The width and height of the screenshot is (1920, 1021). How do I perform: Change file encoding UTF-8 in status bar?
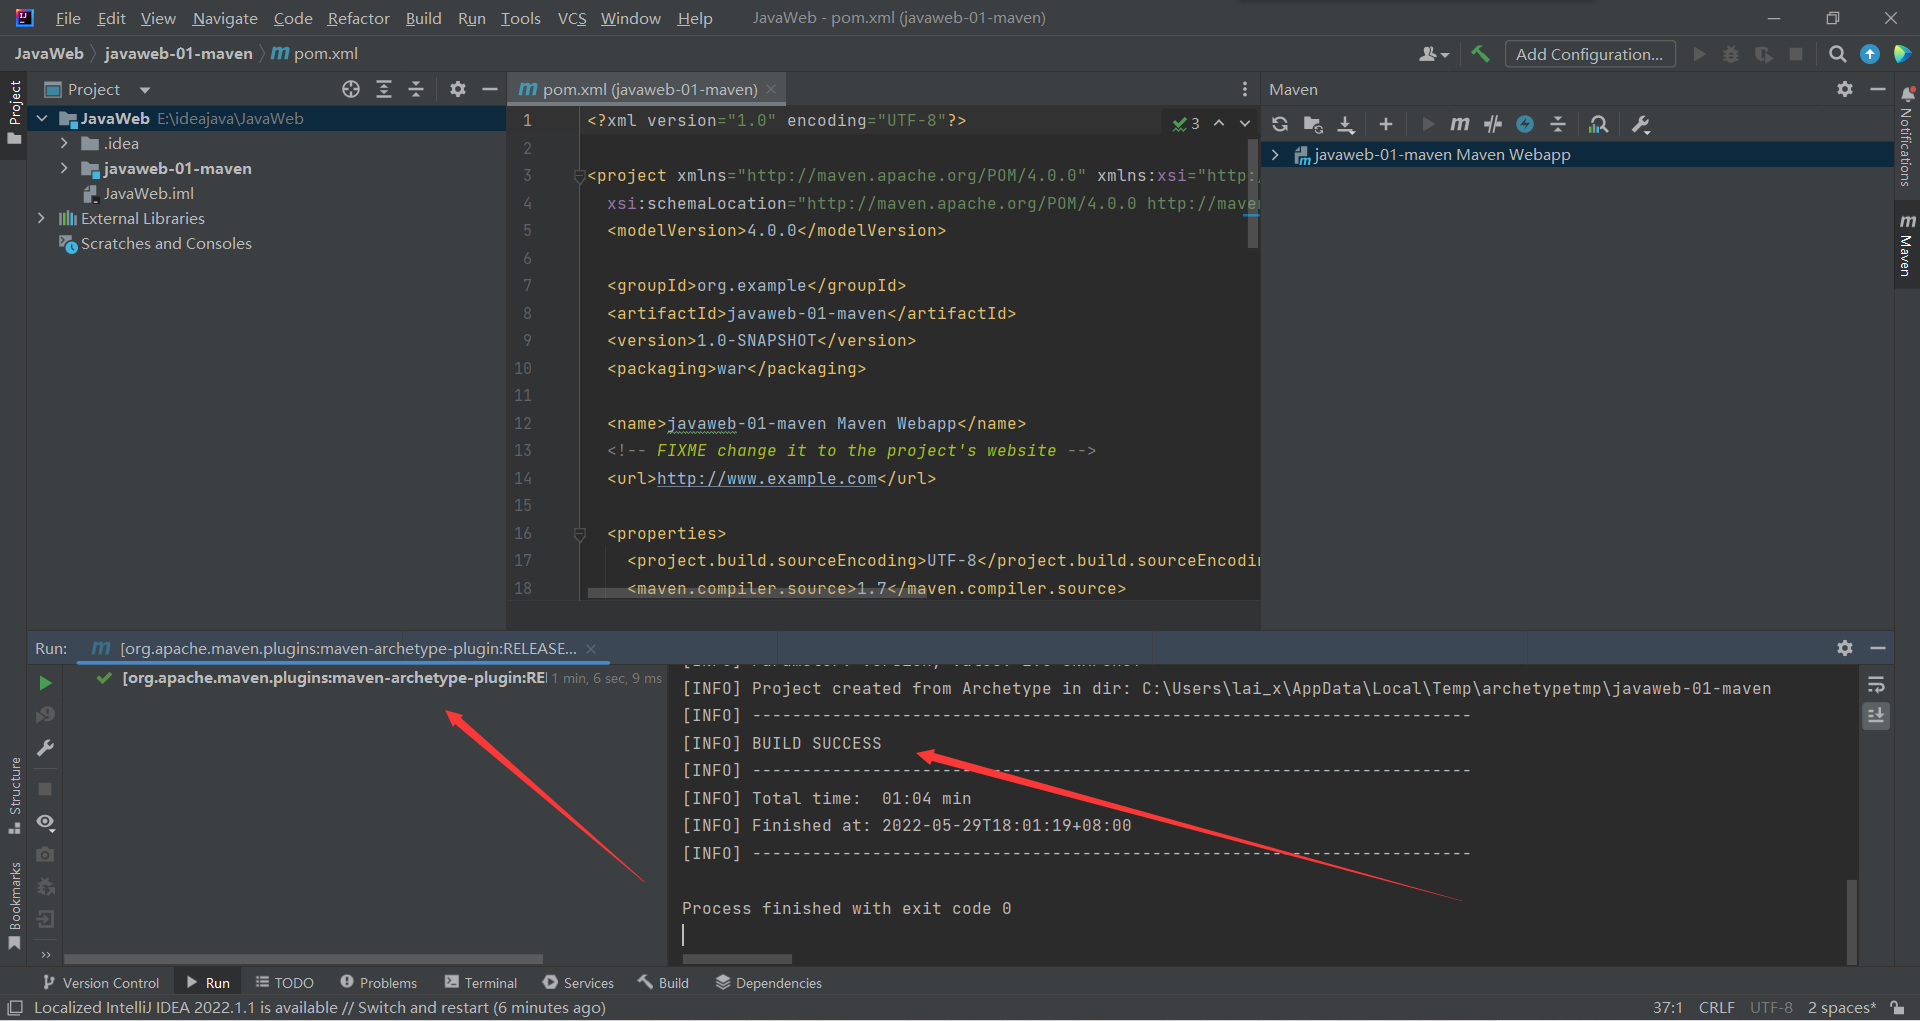coord(1771,1007)
